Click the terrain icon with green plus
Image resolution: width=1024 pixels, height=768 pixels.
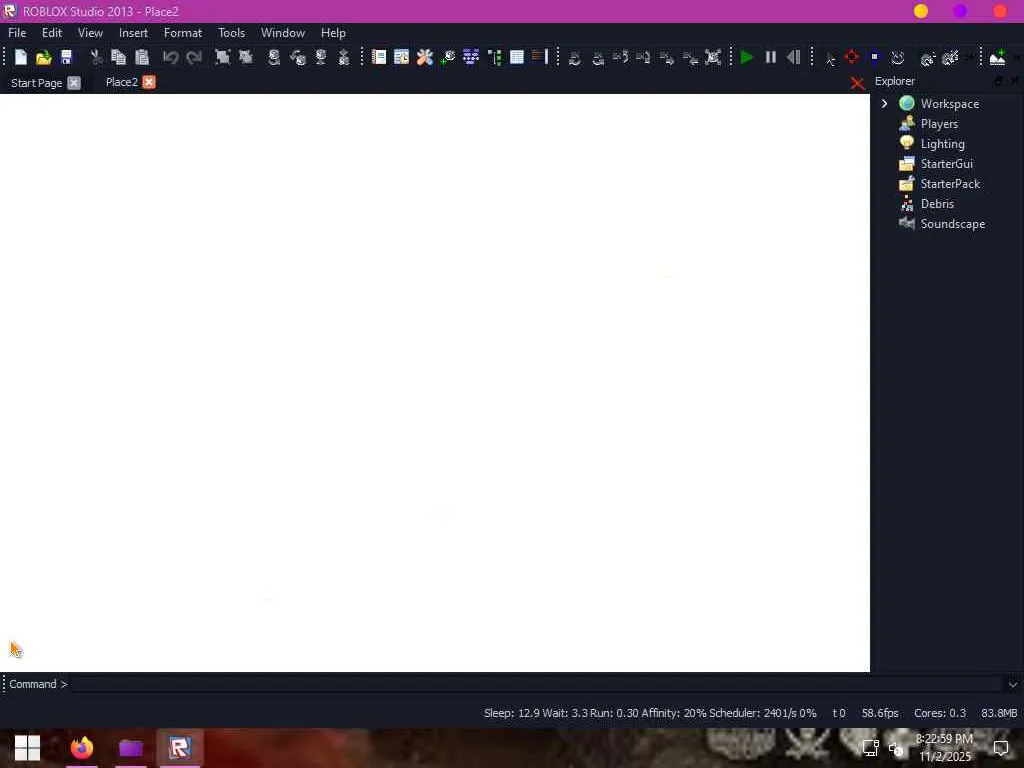click(997, 57)
